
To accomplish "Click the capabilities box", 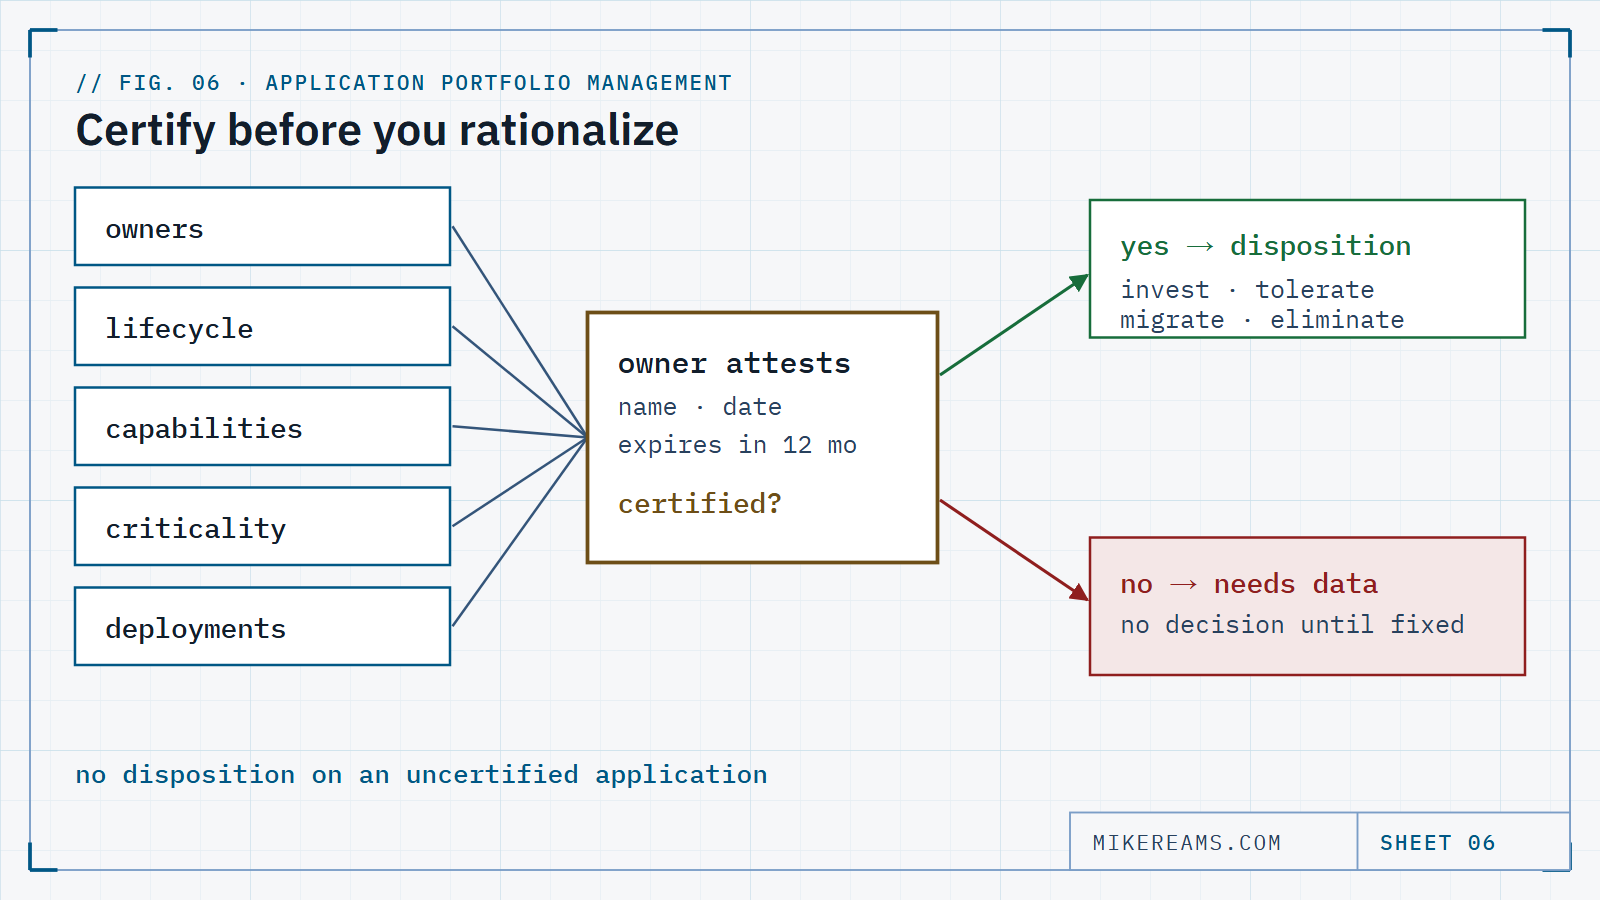I will 262,426.
